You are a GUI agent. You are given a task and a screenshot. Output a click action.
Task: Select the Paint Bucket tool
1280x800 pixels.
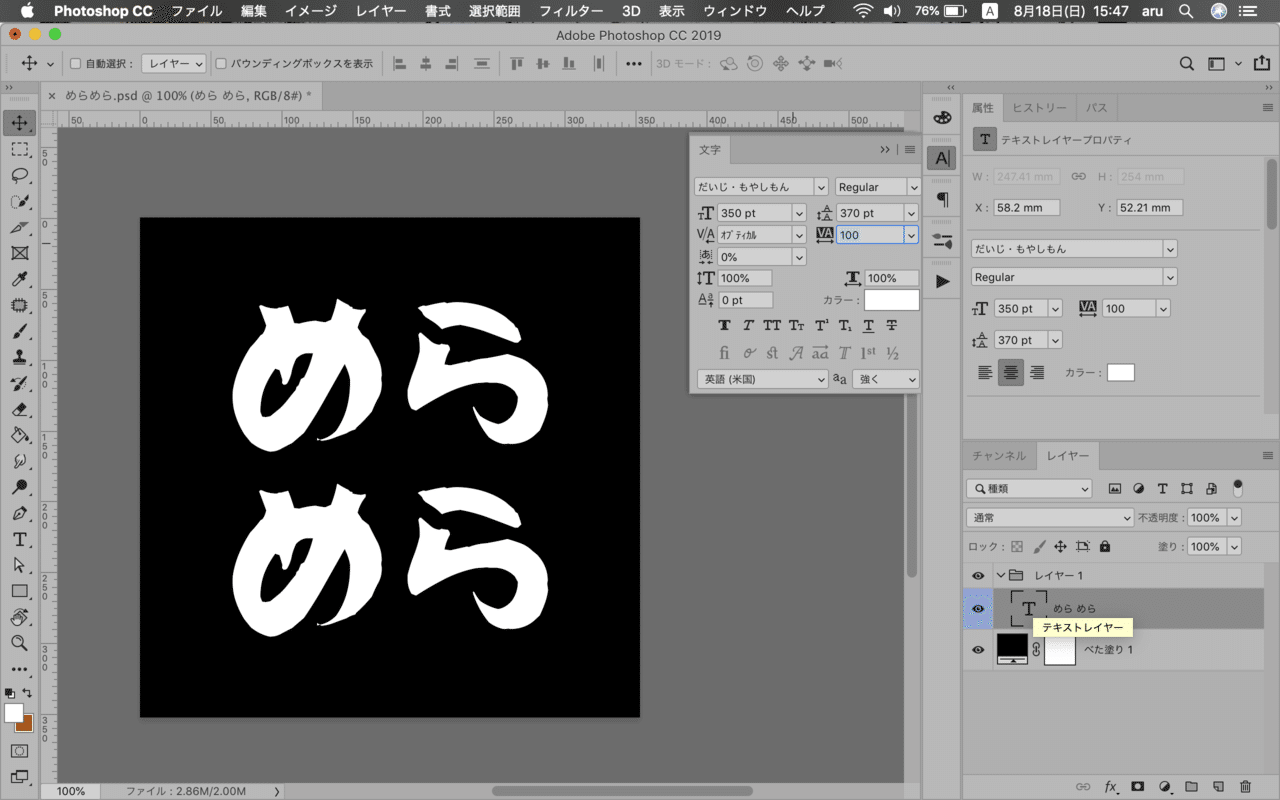point(19,435)
